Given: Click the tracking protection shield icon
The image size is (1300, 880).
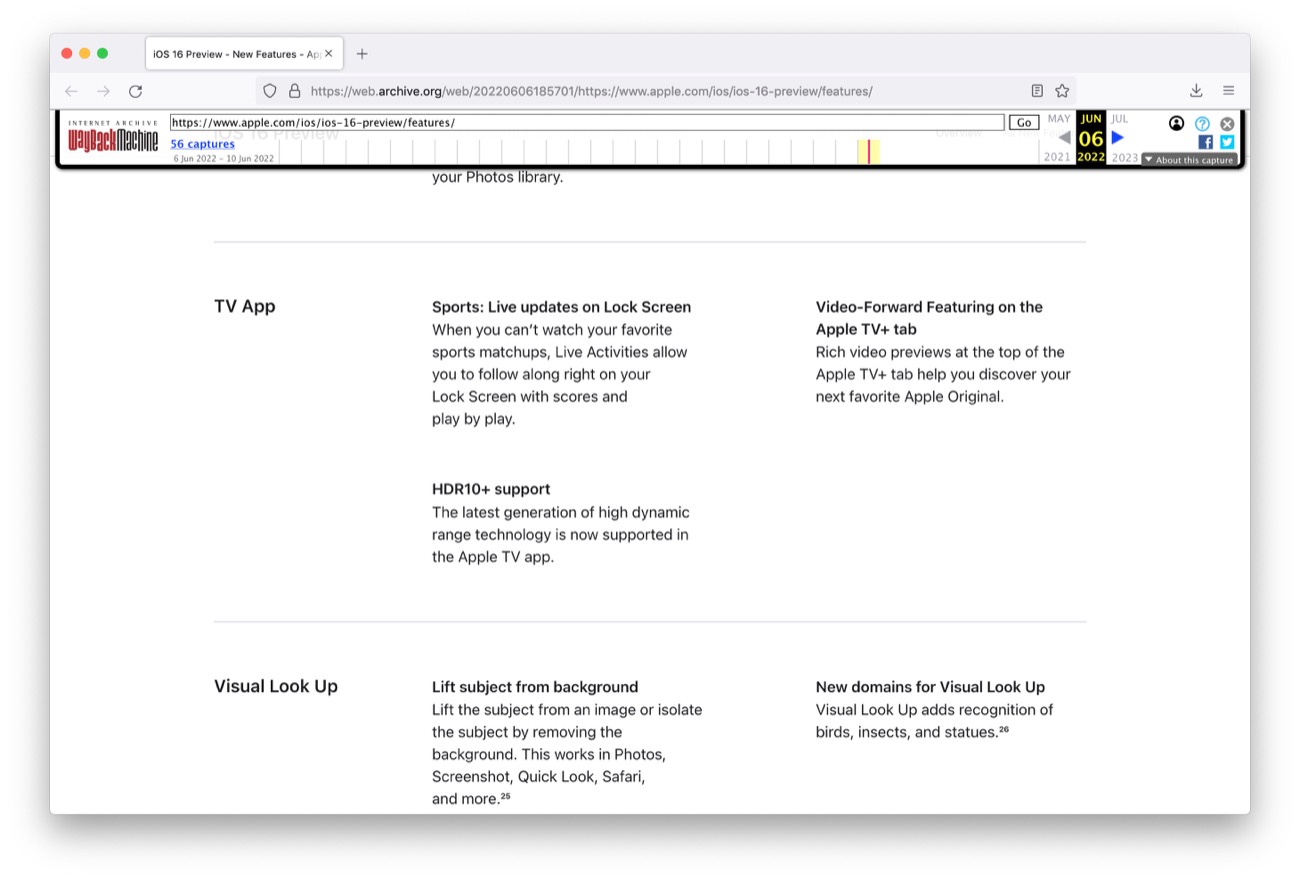Looking at the screenshot, I should pyautogui.click(x=270, y=91).
